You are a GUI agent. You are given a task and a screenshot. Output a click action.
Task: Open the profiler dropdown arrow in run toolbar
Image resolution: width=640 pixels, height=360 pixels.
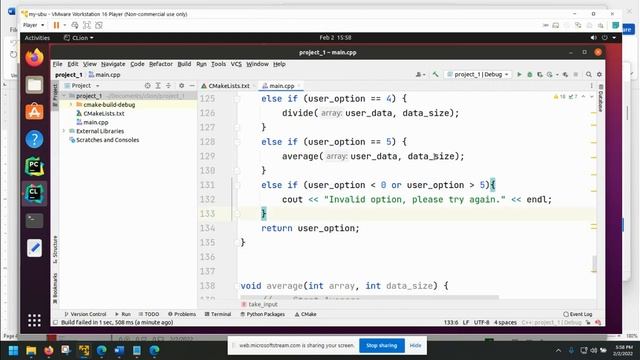coord(557,75)
